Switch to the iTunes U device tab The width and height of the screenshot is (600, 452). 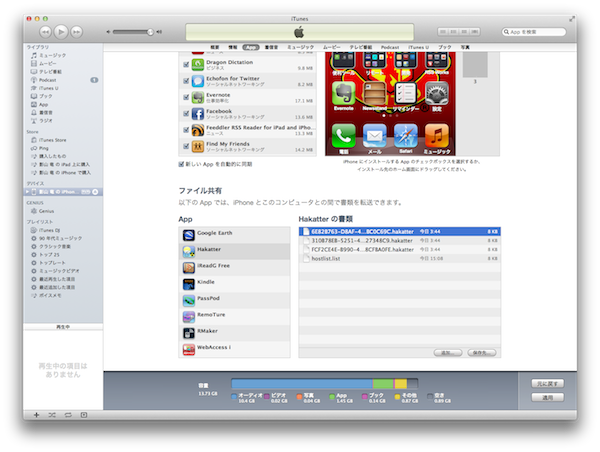coord(418,47)
